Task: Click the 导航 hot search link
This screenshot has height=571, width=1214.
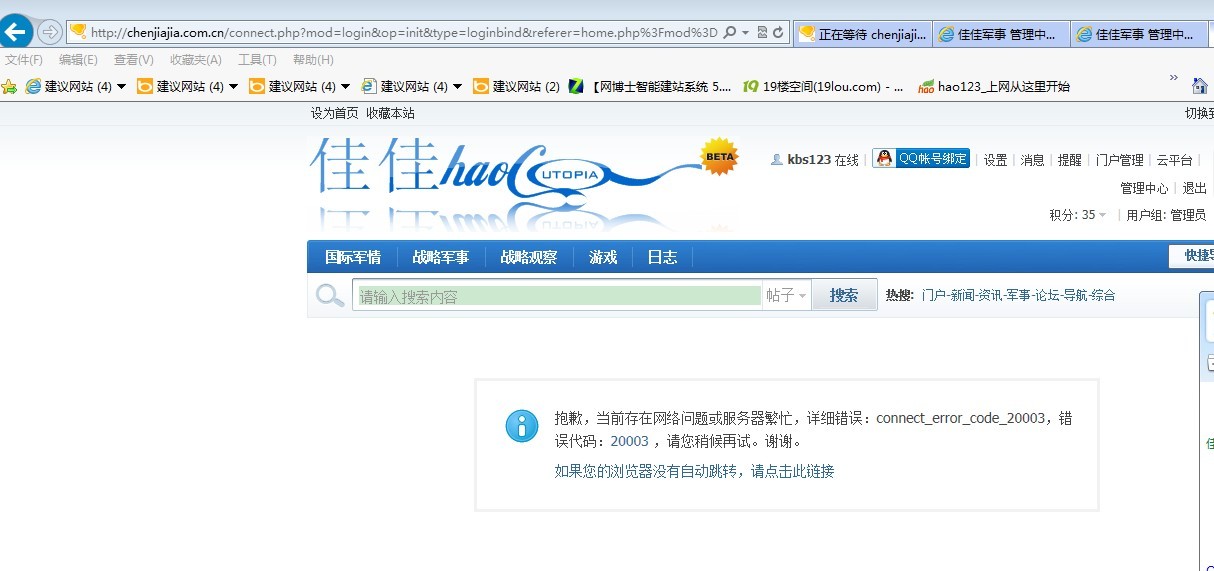Action: (x=1074, y=295)
